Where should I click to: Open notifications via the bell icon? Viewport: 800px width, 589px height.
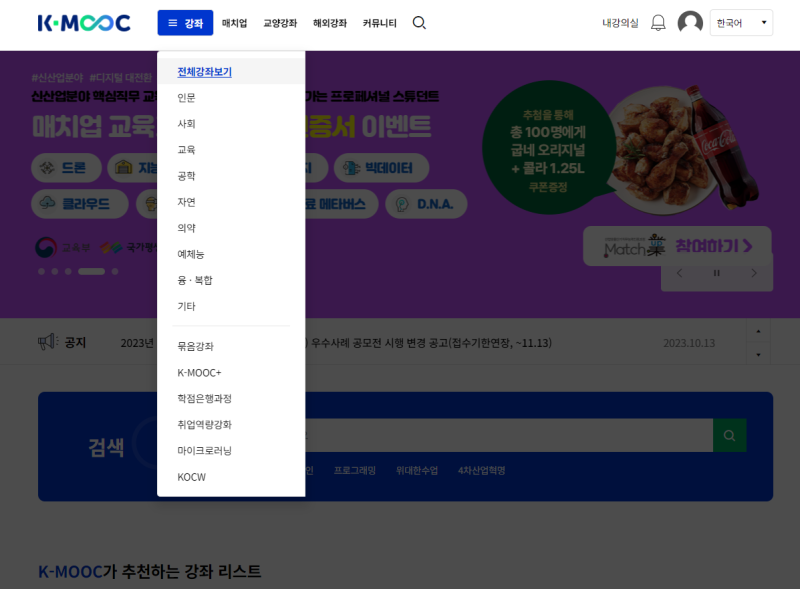658,21
